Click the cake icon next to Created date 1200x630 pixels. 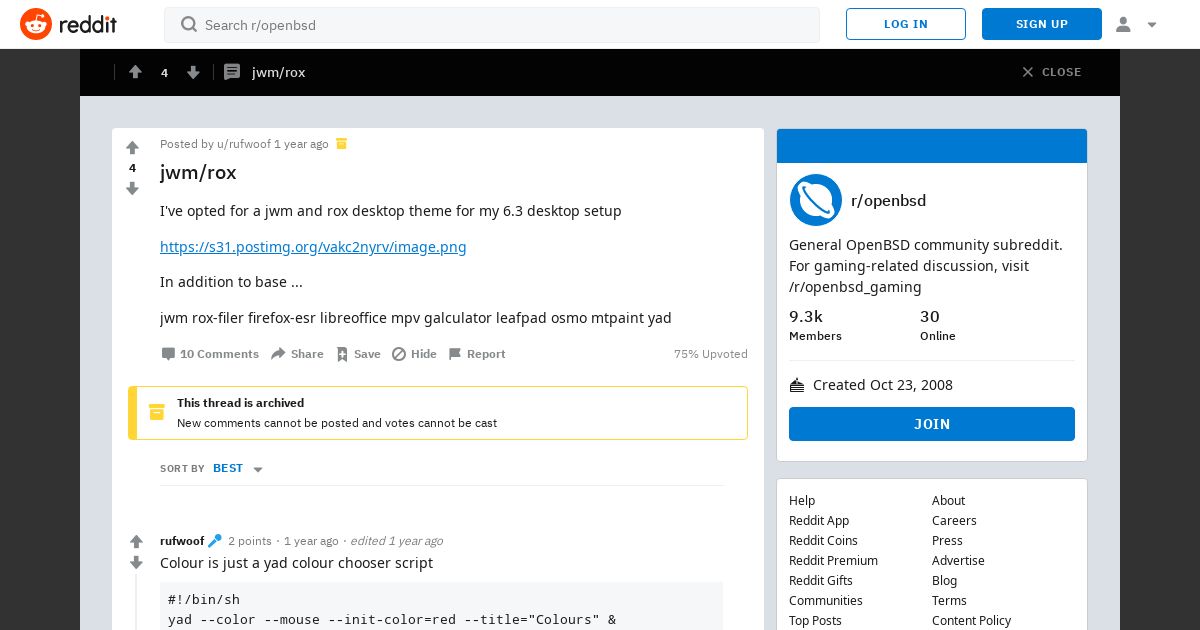(x=797, y=385)
